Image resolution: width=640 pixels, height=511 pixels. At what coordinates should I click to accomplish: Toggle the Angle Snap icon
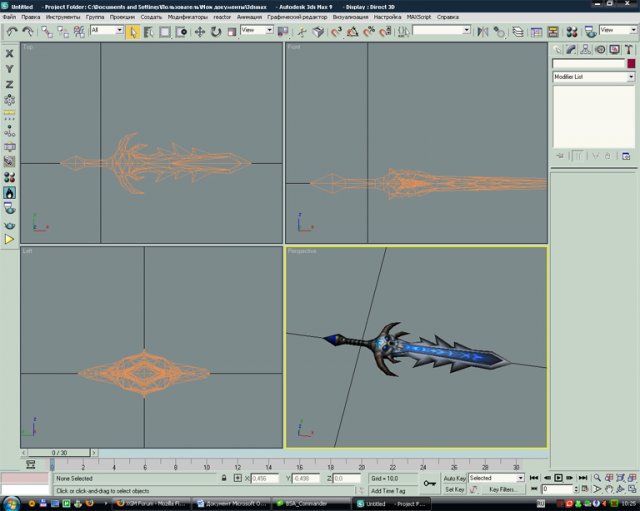click(x=353, y=32)
